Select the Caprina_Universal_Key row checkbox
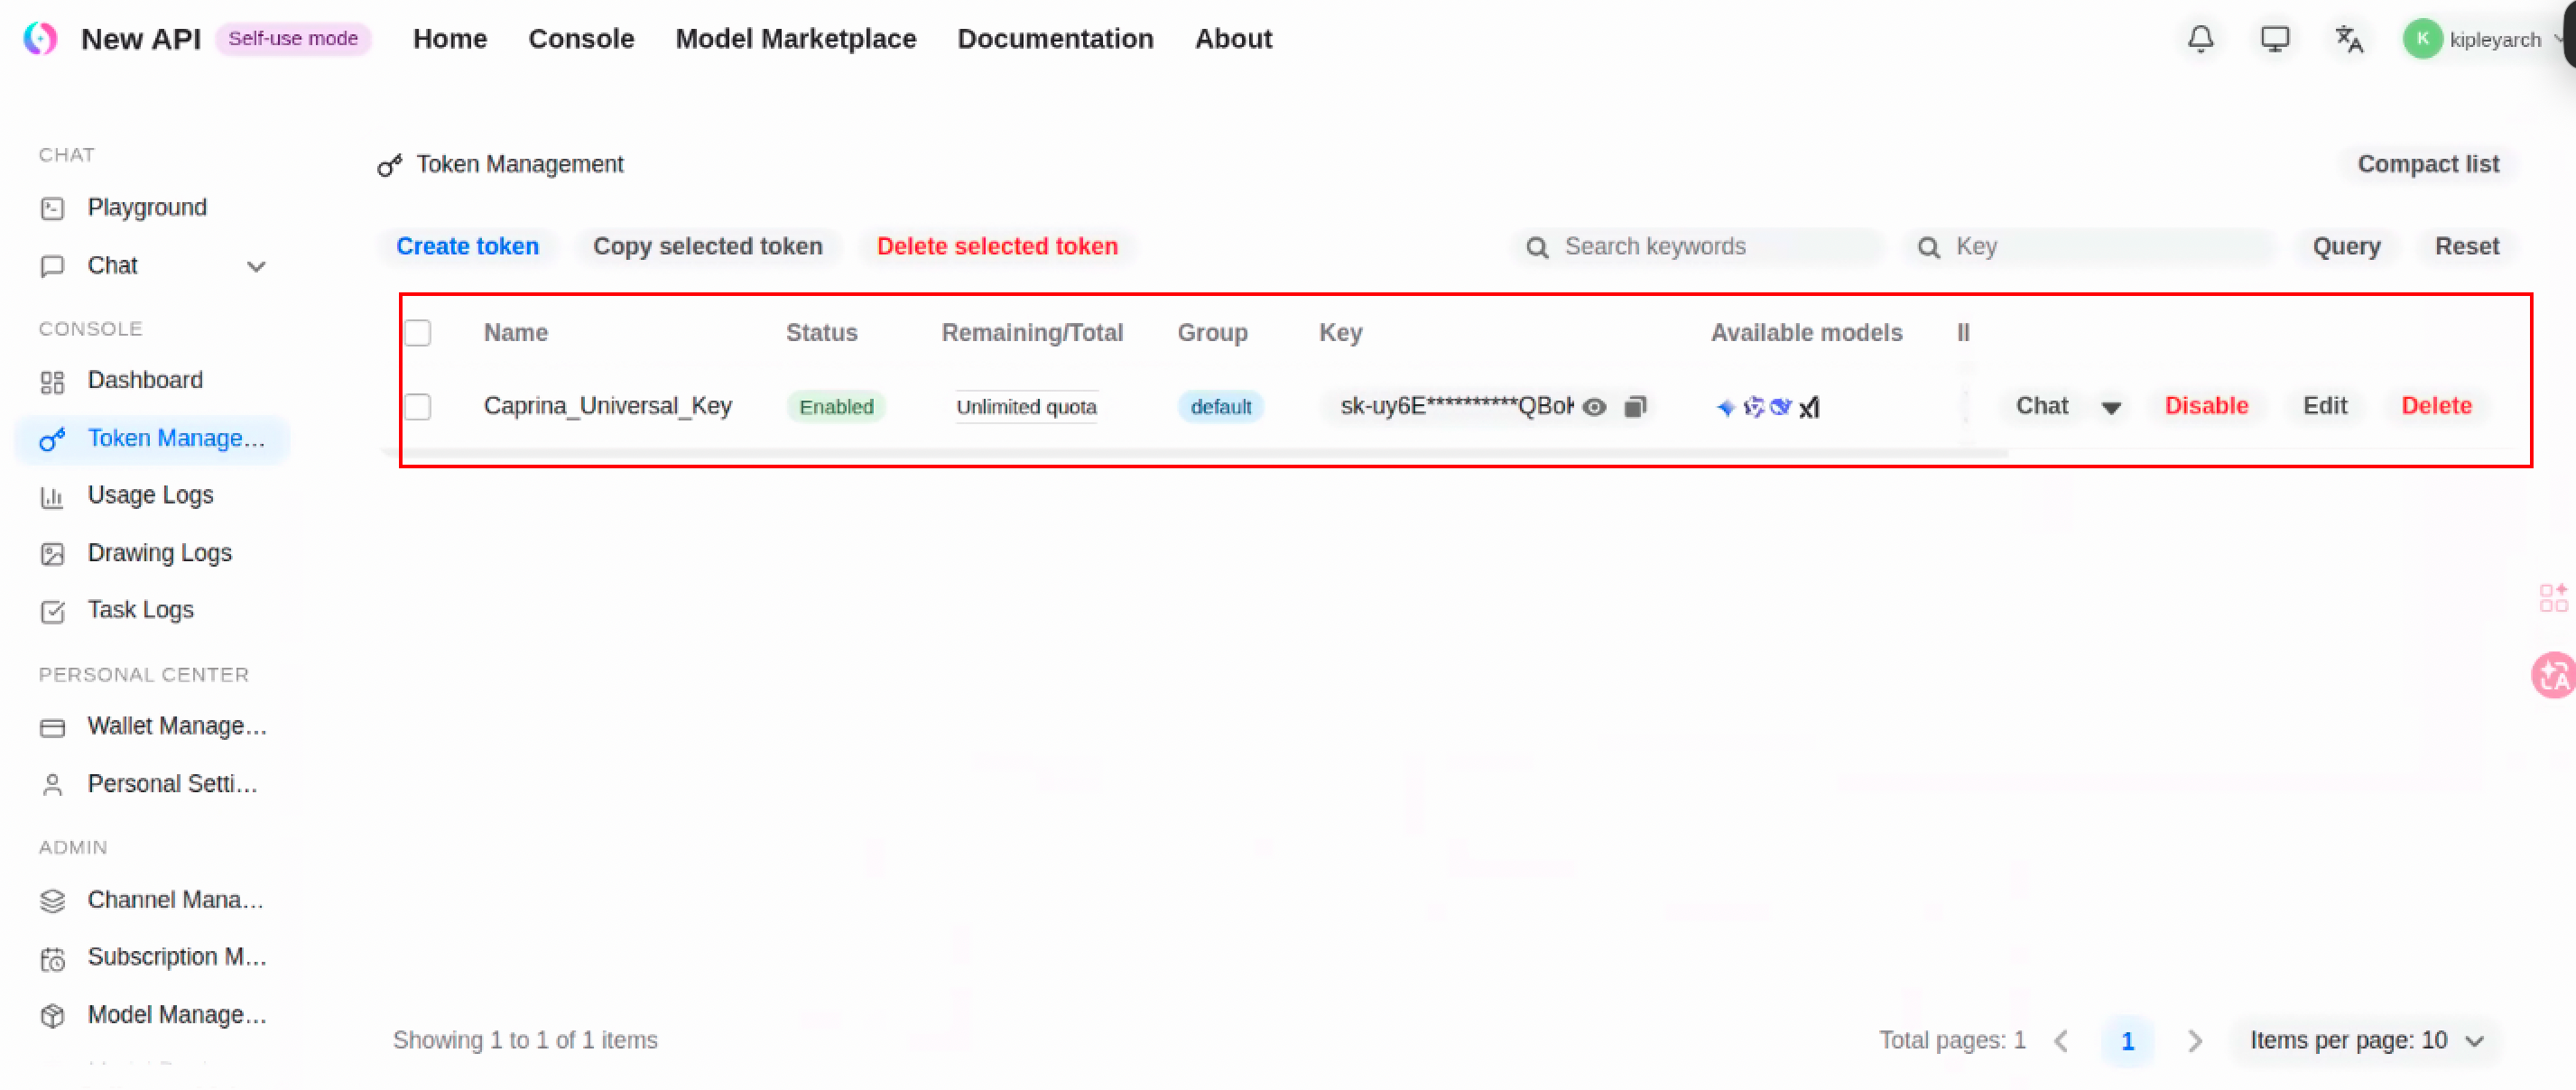 coord(418,407)
